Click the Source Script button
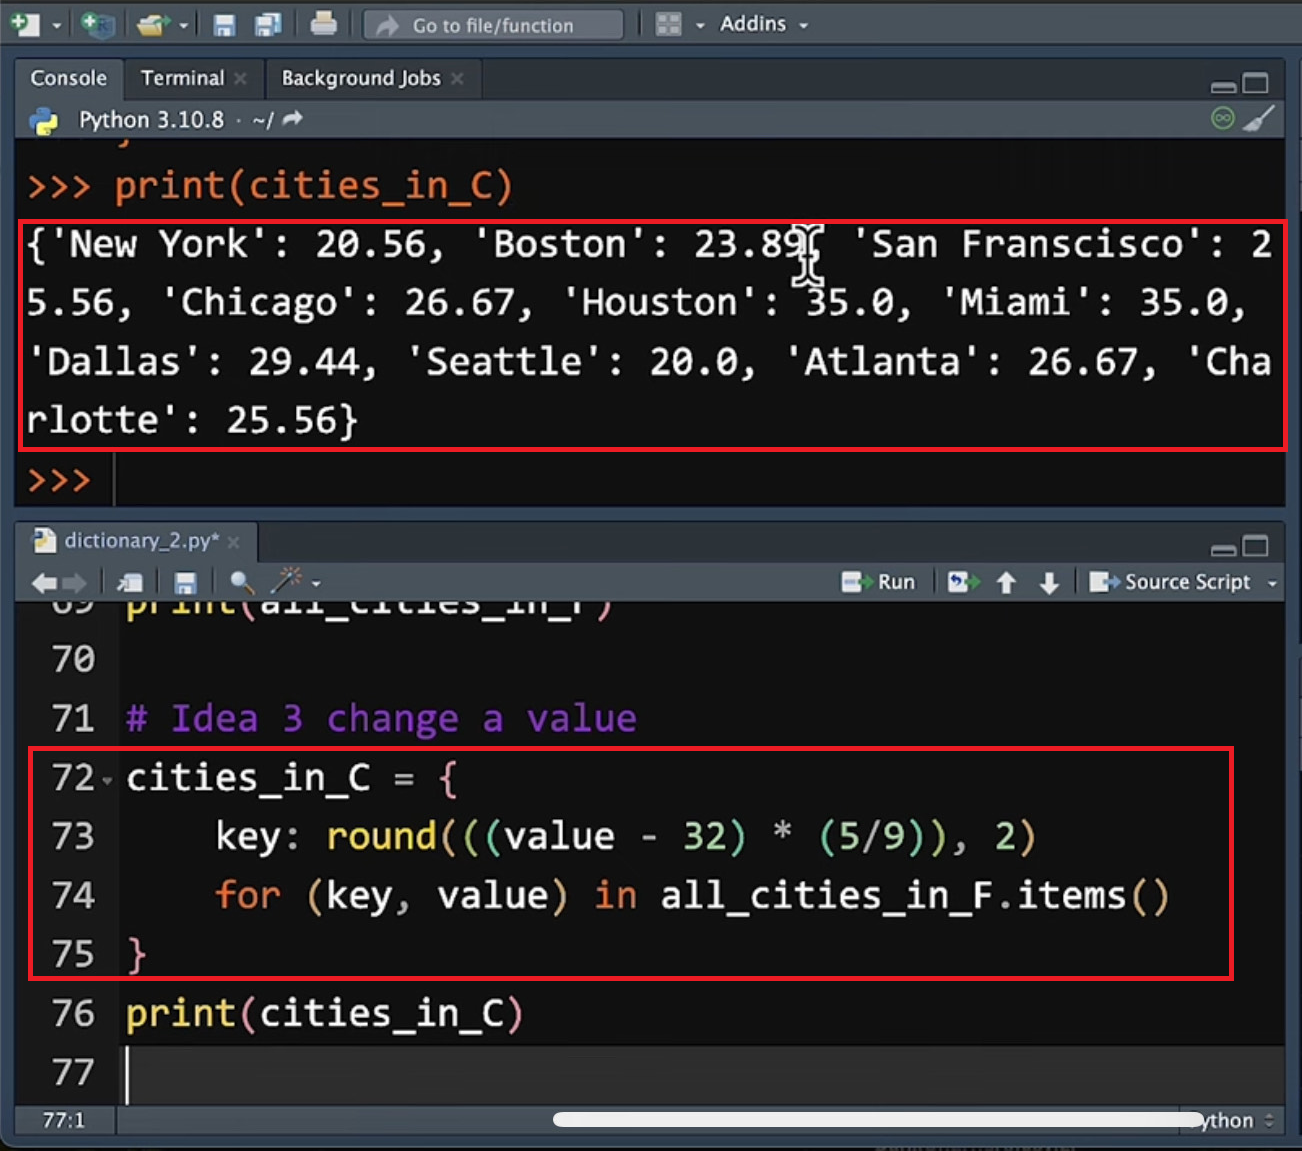The height and width of the screenshot is (1151, 1302). (x=1171, y=582)
